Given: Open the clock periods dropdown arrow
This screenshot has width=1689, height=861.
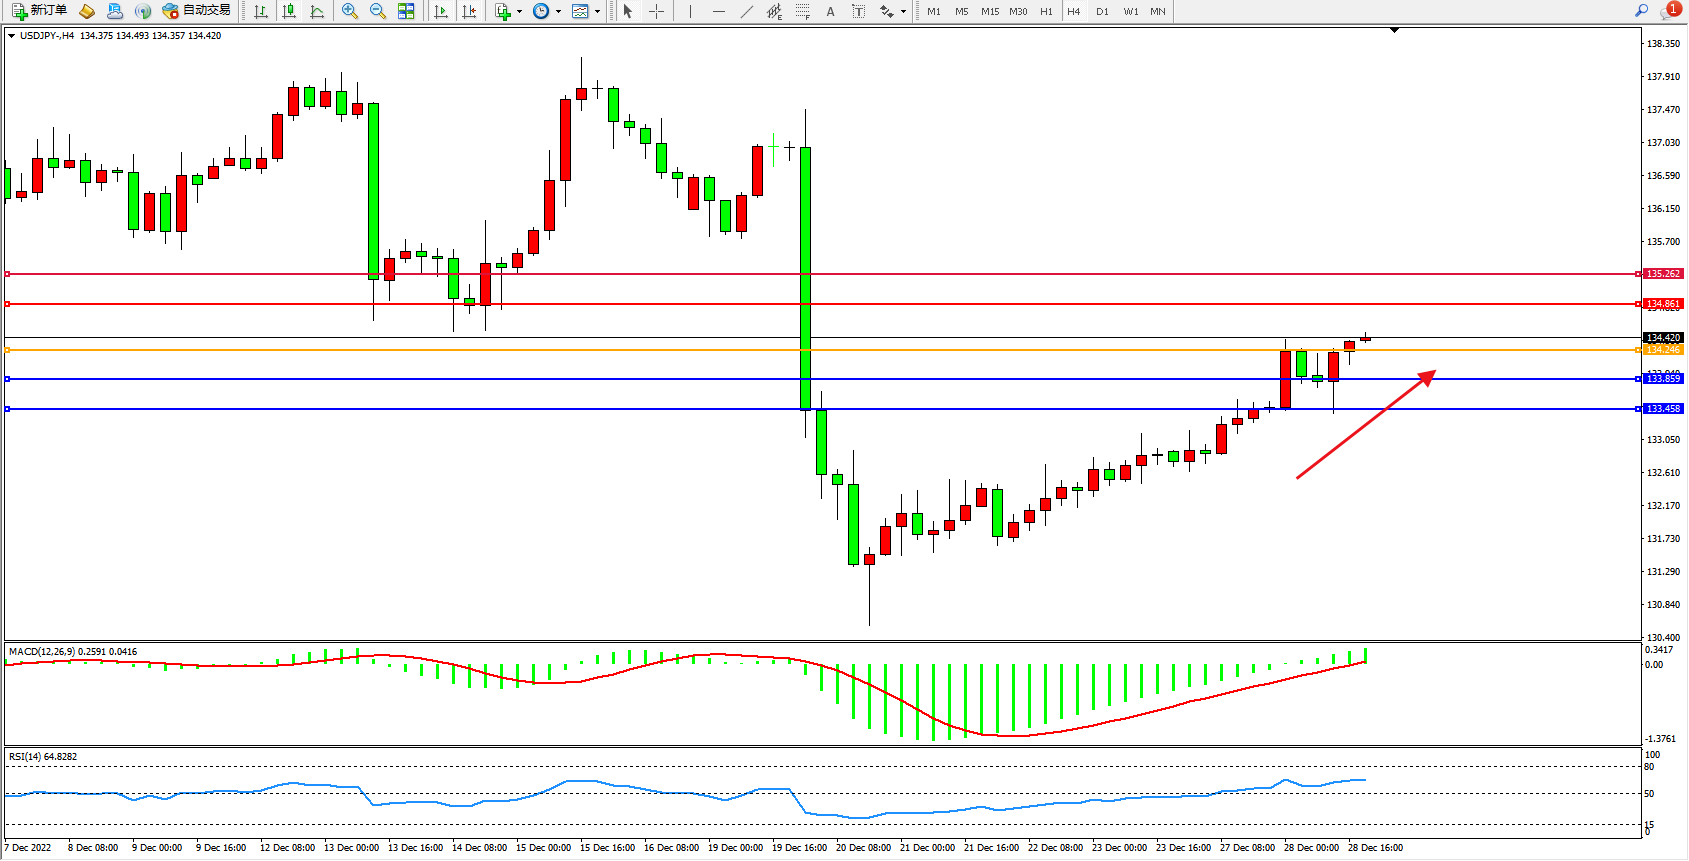Looking at the screenshot, I should (558, 12).
